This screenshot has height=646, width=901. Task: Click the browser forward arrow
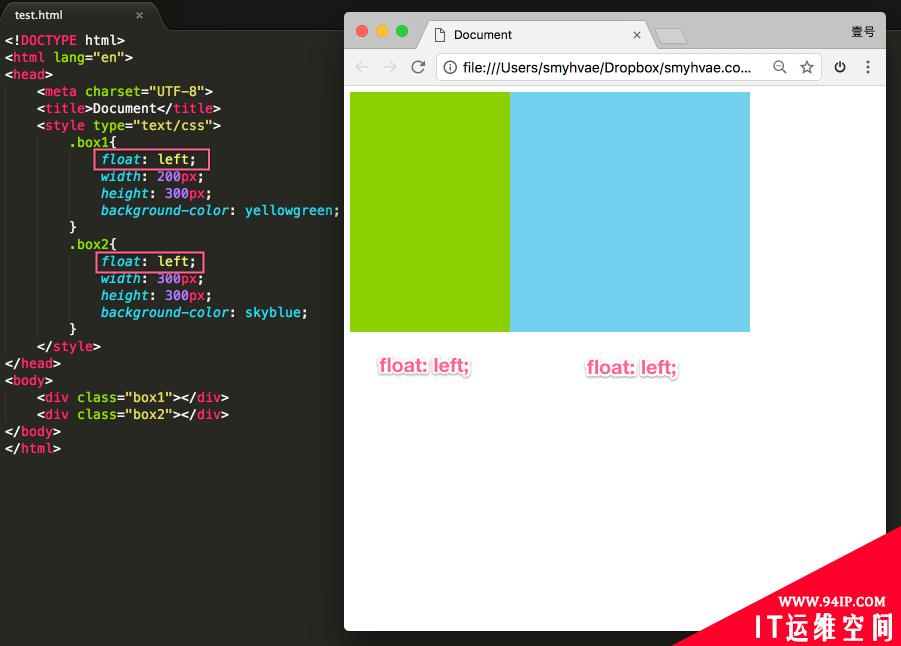tap(390, 67)
